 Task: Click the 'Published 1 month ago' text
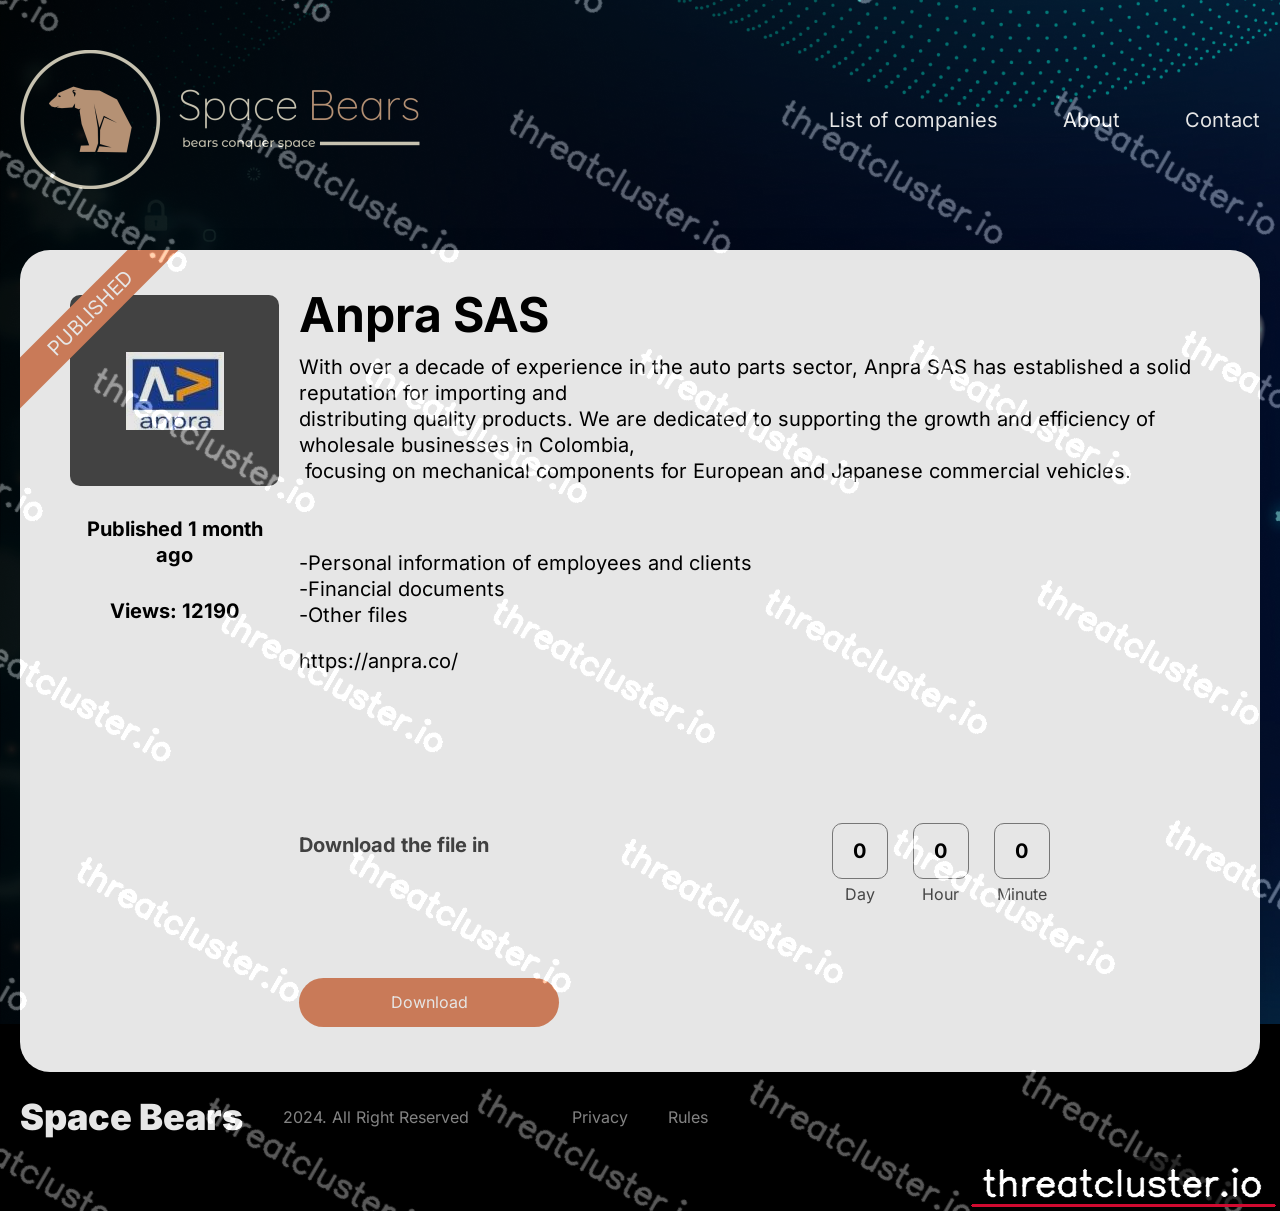pyautogui.click(x=175, y=542)
